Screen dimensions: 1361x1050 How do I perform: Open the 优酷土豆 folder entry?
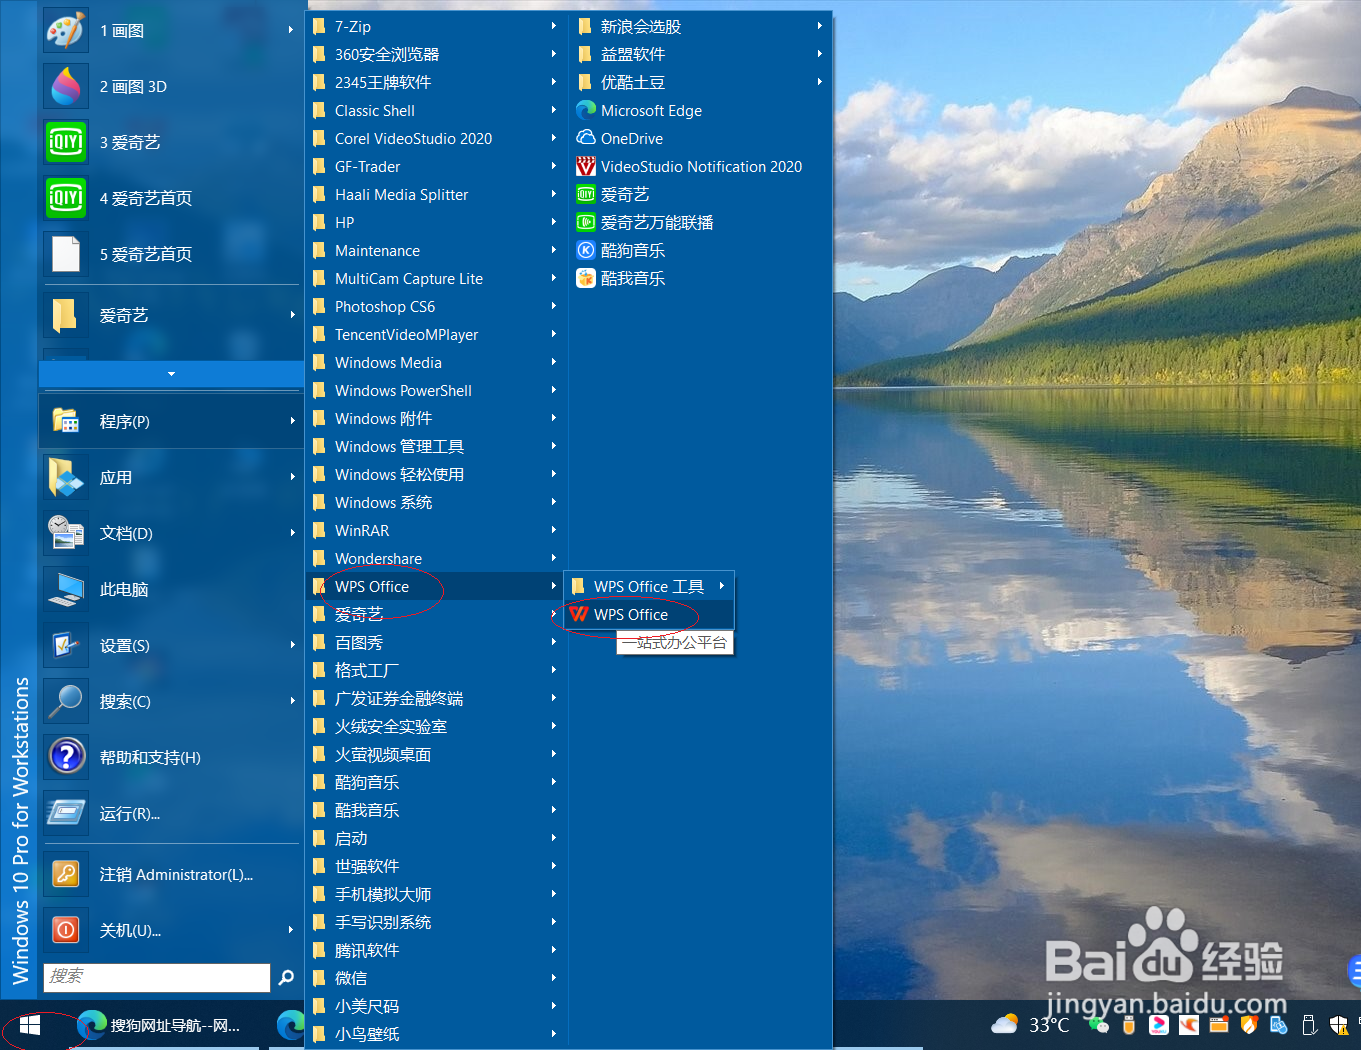(701, 82)
